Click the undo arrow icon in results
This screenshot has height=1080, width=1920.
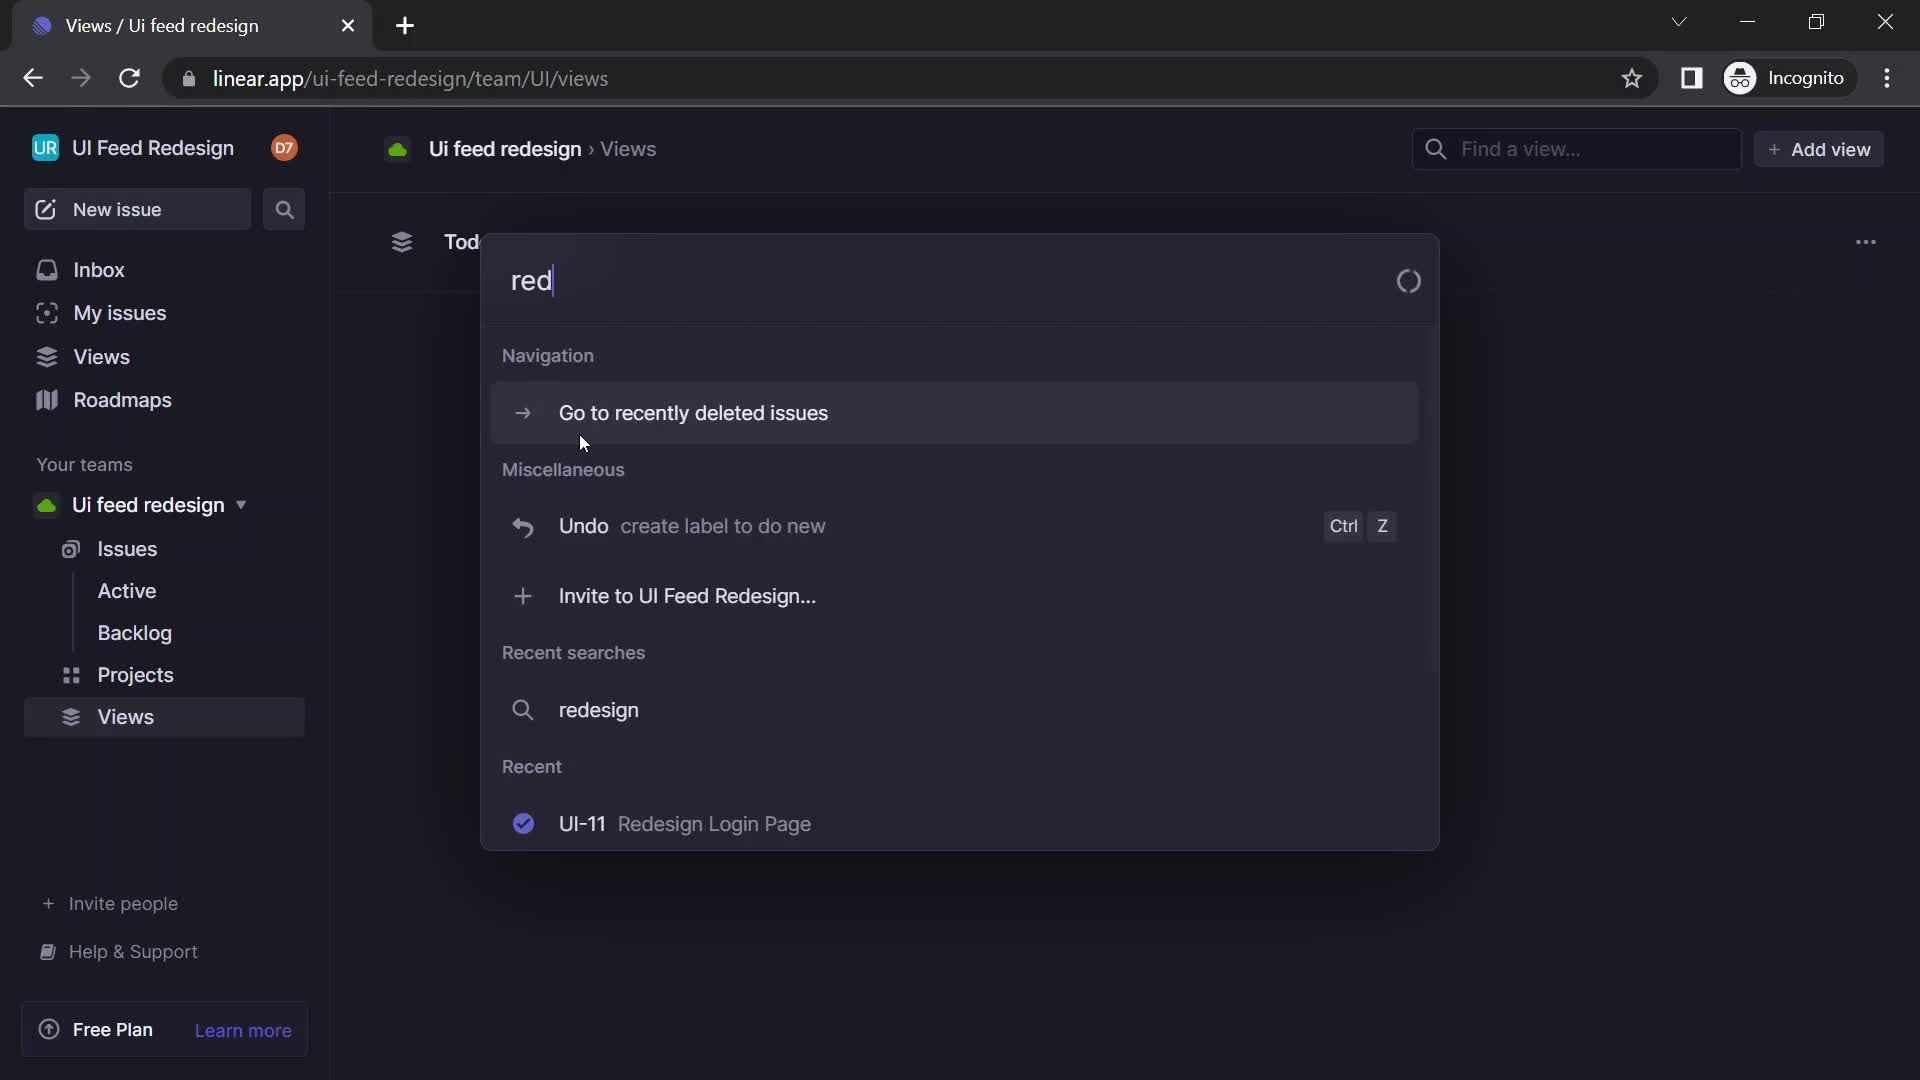pyautogui.click(x=522, y=526)
